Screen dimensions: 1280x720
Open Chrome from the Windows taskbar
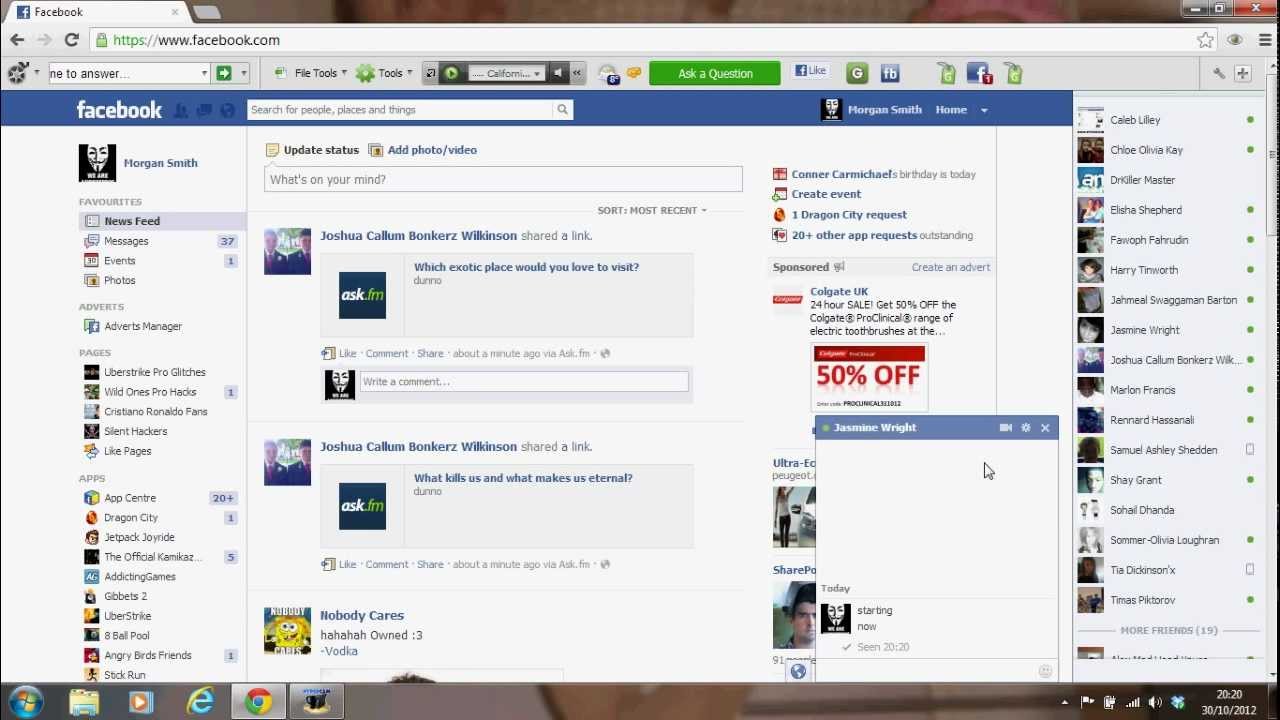point(258,702)
